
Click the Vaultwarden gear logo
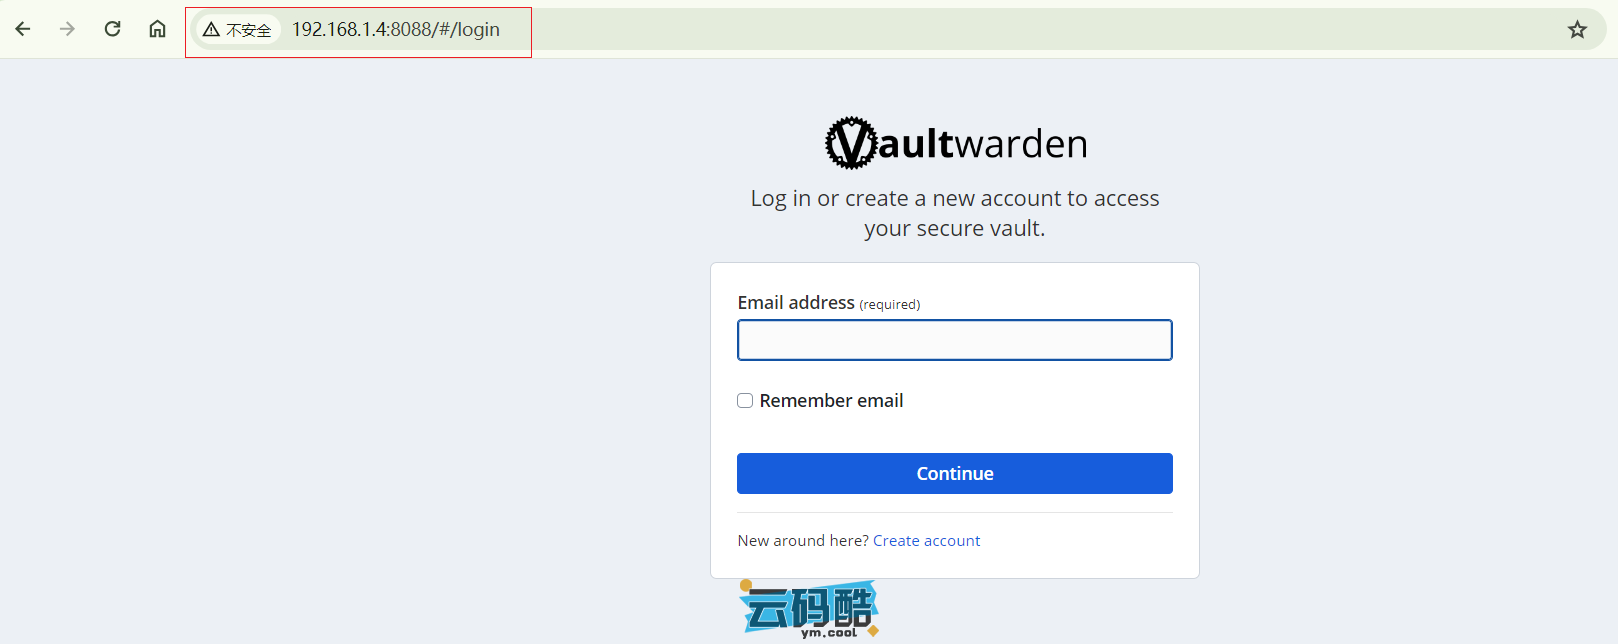852,143
